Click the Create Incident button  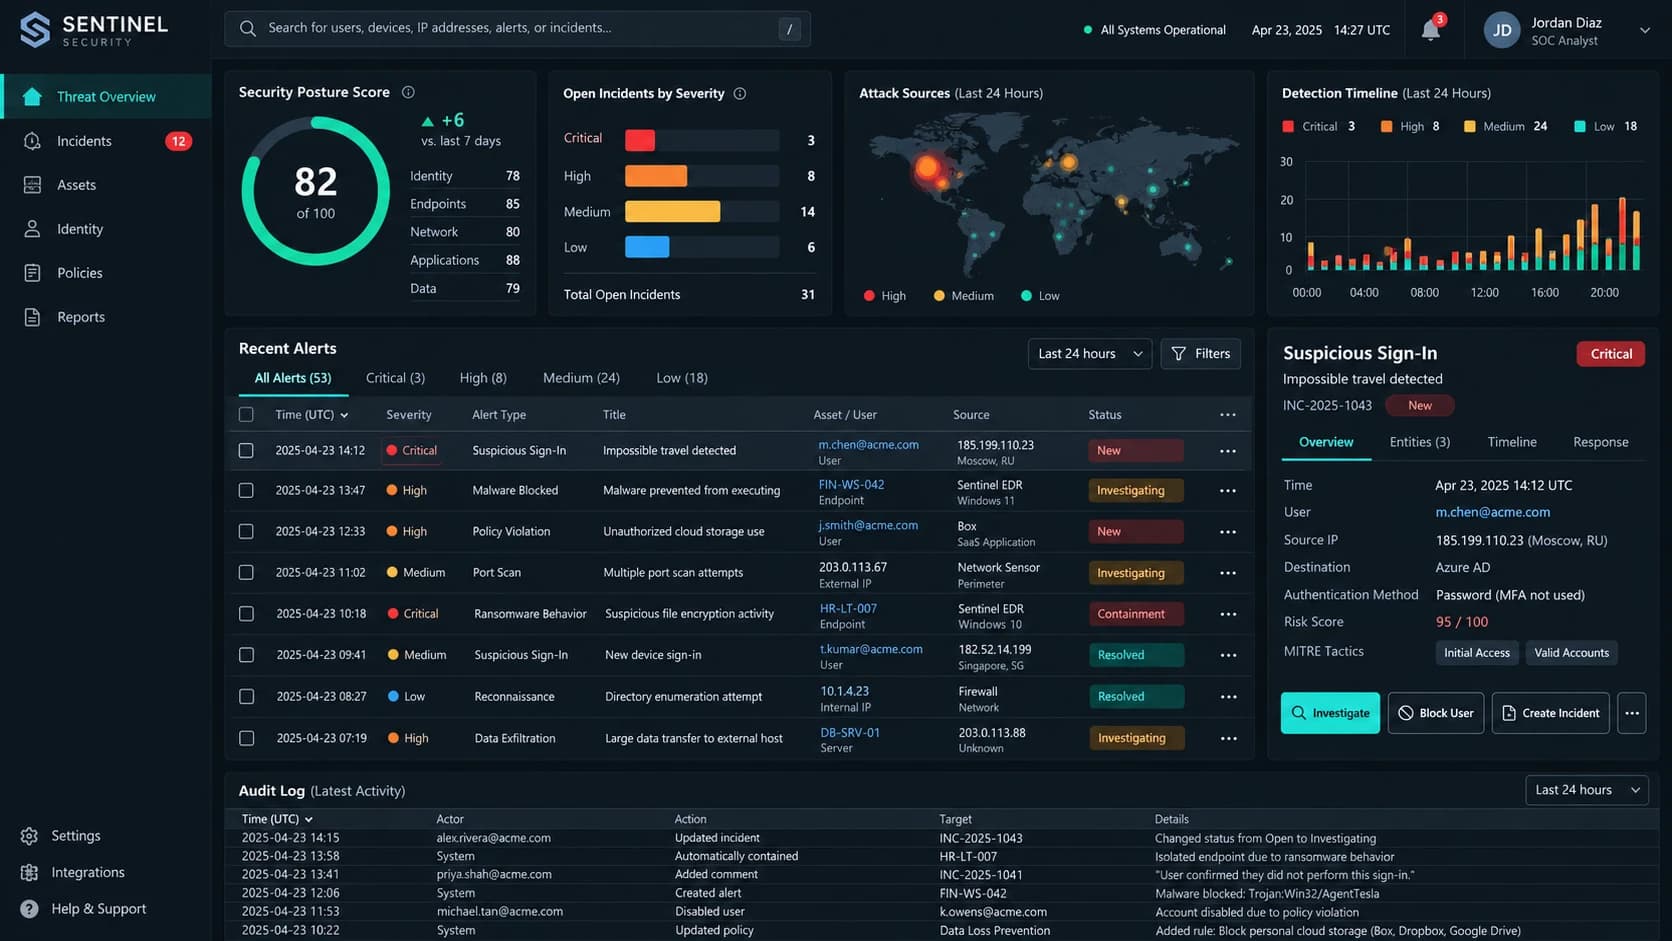(1551, 713)
